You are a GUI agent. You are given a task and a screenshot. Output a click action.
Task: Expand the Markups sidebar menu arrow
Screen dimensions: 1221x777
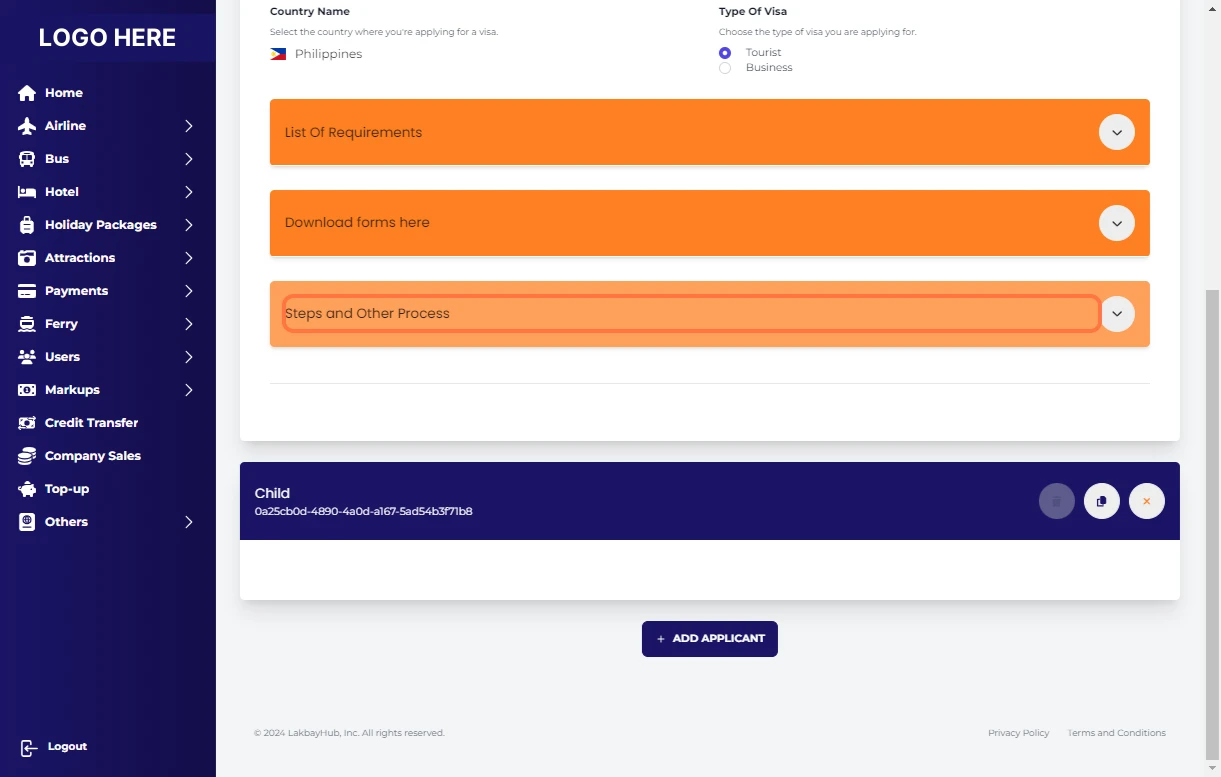tap(188, 390)
